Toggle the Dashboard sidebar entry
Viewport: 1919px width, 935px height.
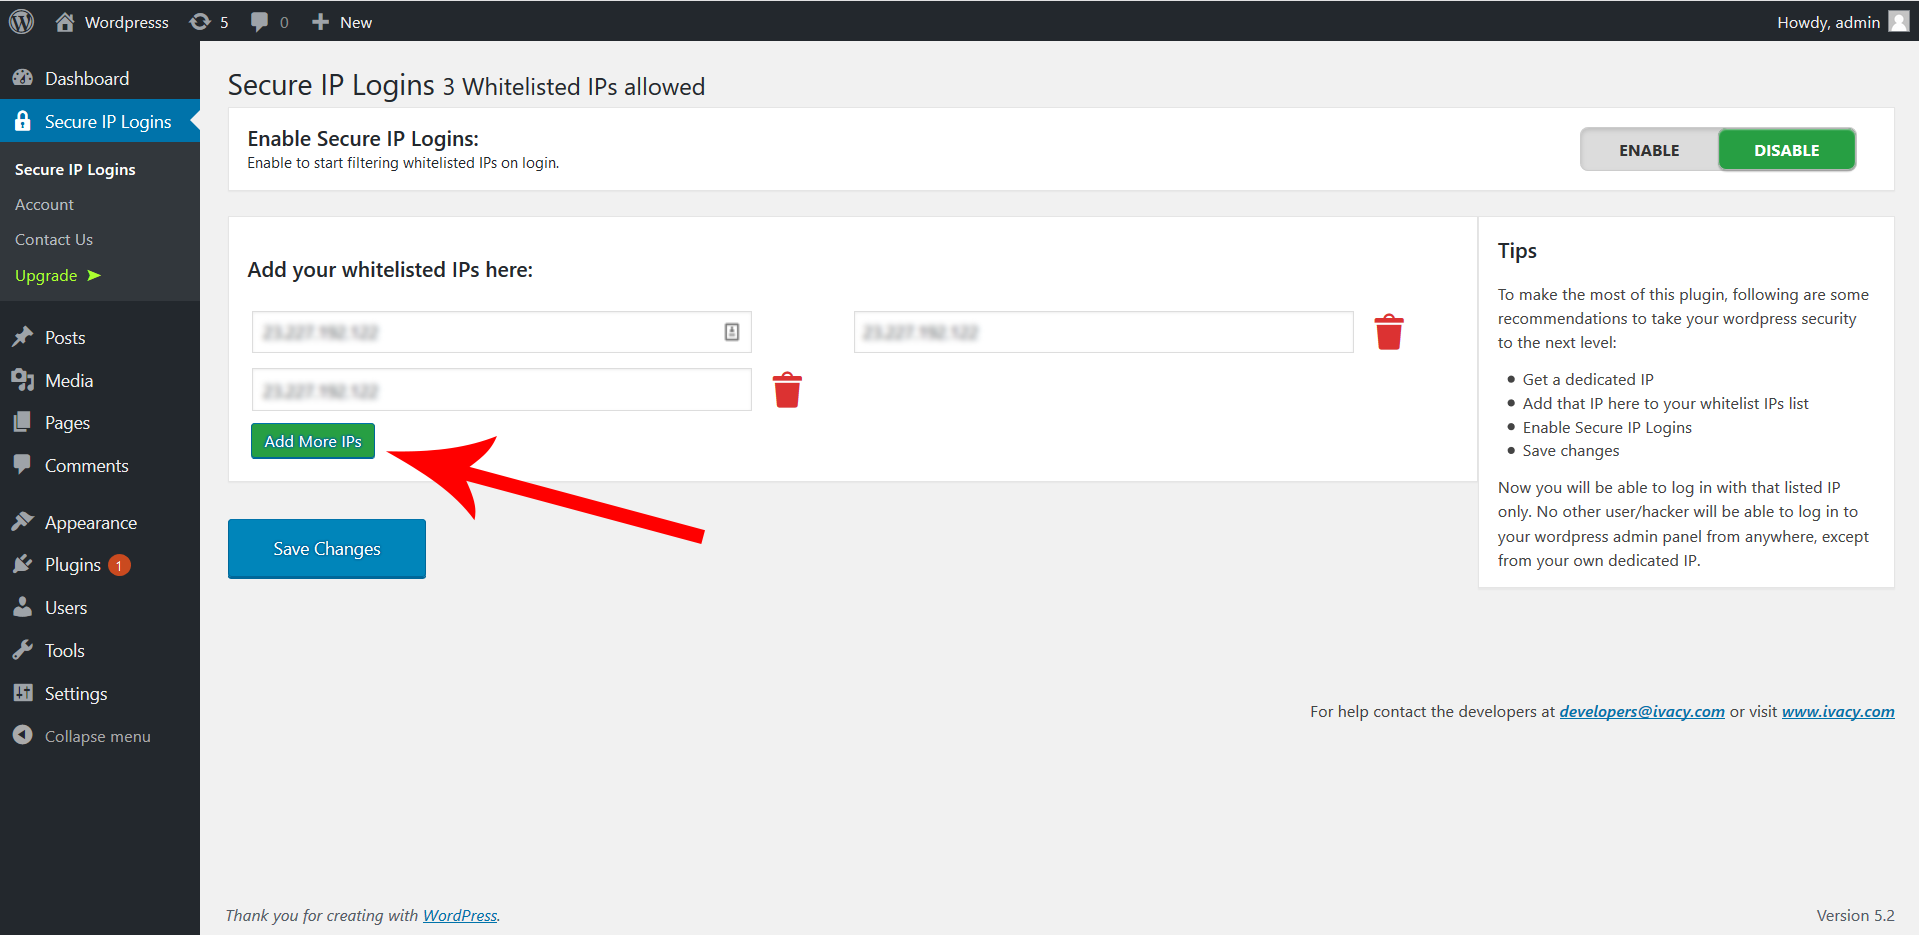pyautogui.click(x=86, y=78)
